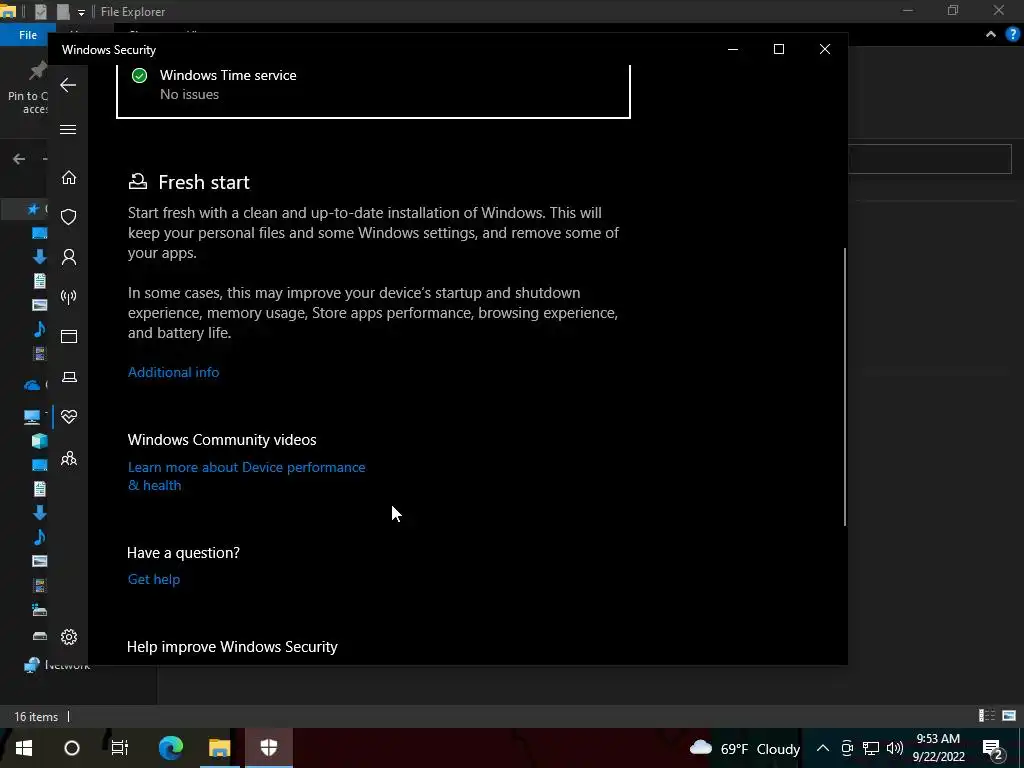Click the File Explorer search box
The height and width of the screenshot is (768, 1024).
(x=929, y=159)
